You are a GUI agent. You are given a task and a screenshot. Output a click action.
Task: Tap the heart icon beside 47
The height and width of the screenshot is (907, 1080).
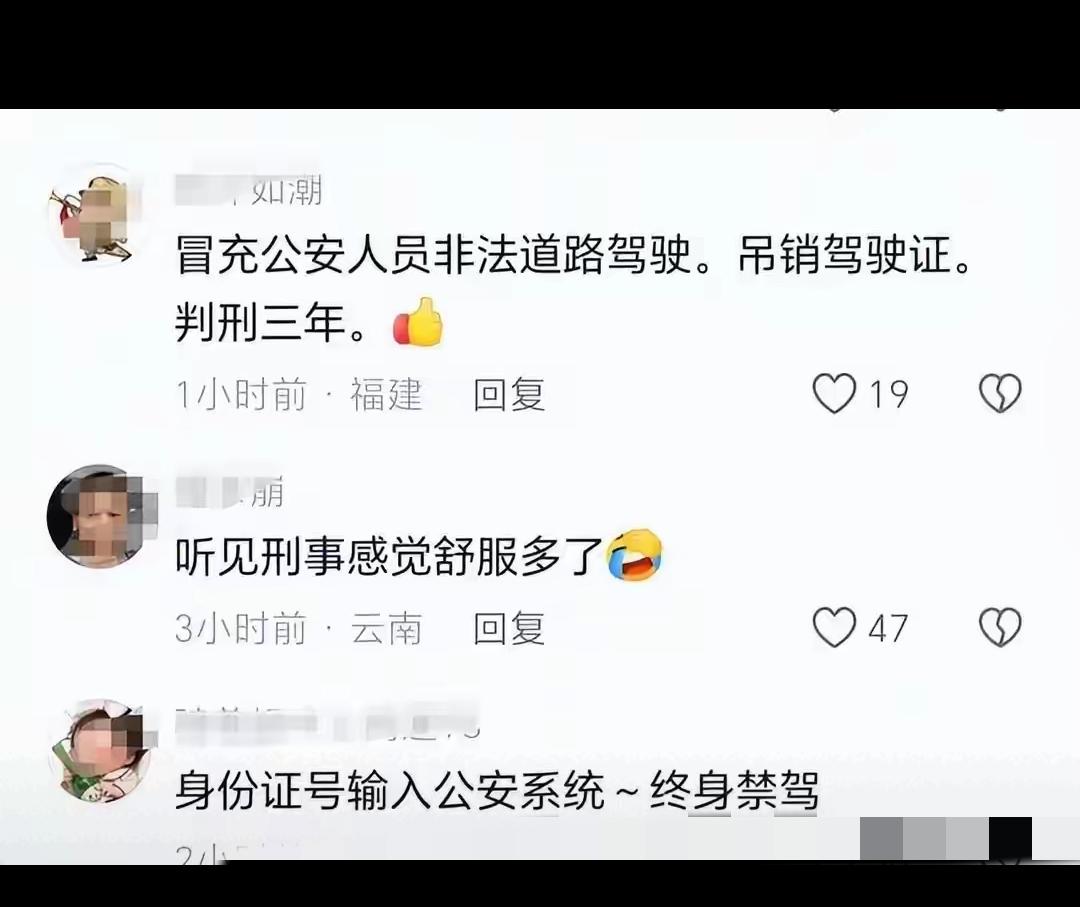click(834, 627)
